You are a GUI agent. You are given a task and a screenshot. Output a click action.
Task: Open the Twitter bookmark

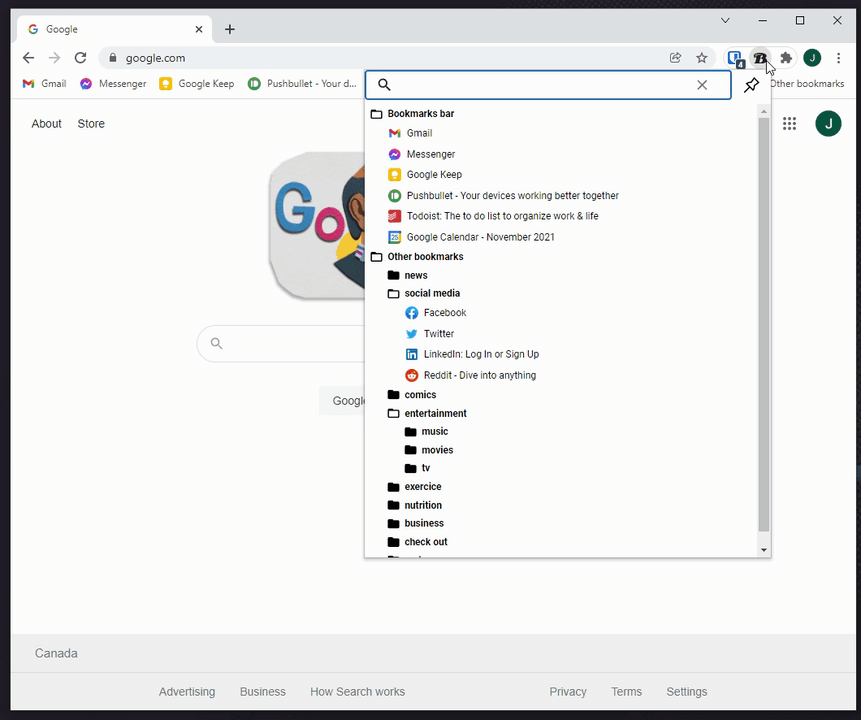click(x=437, y=333)
